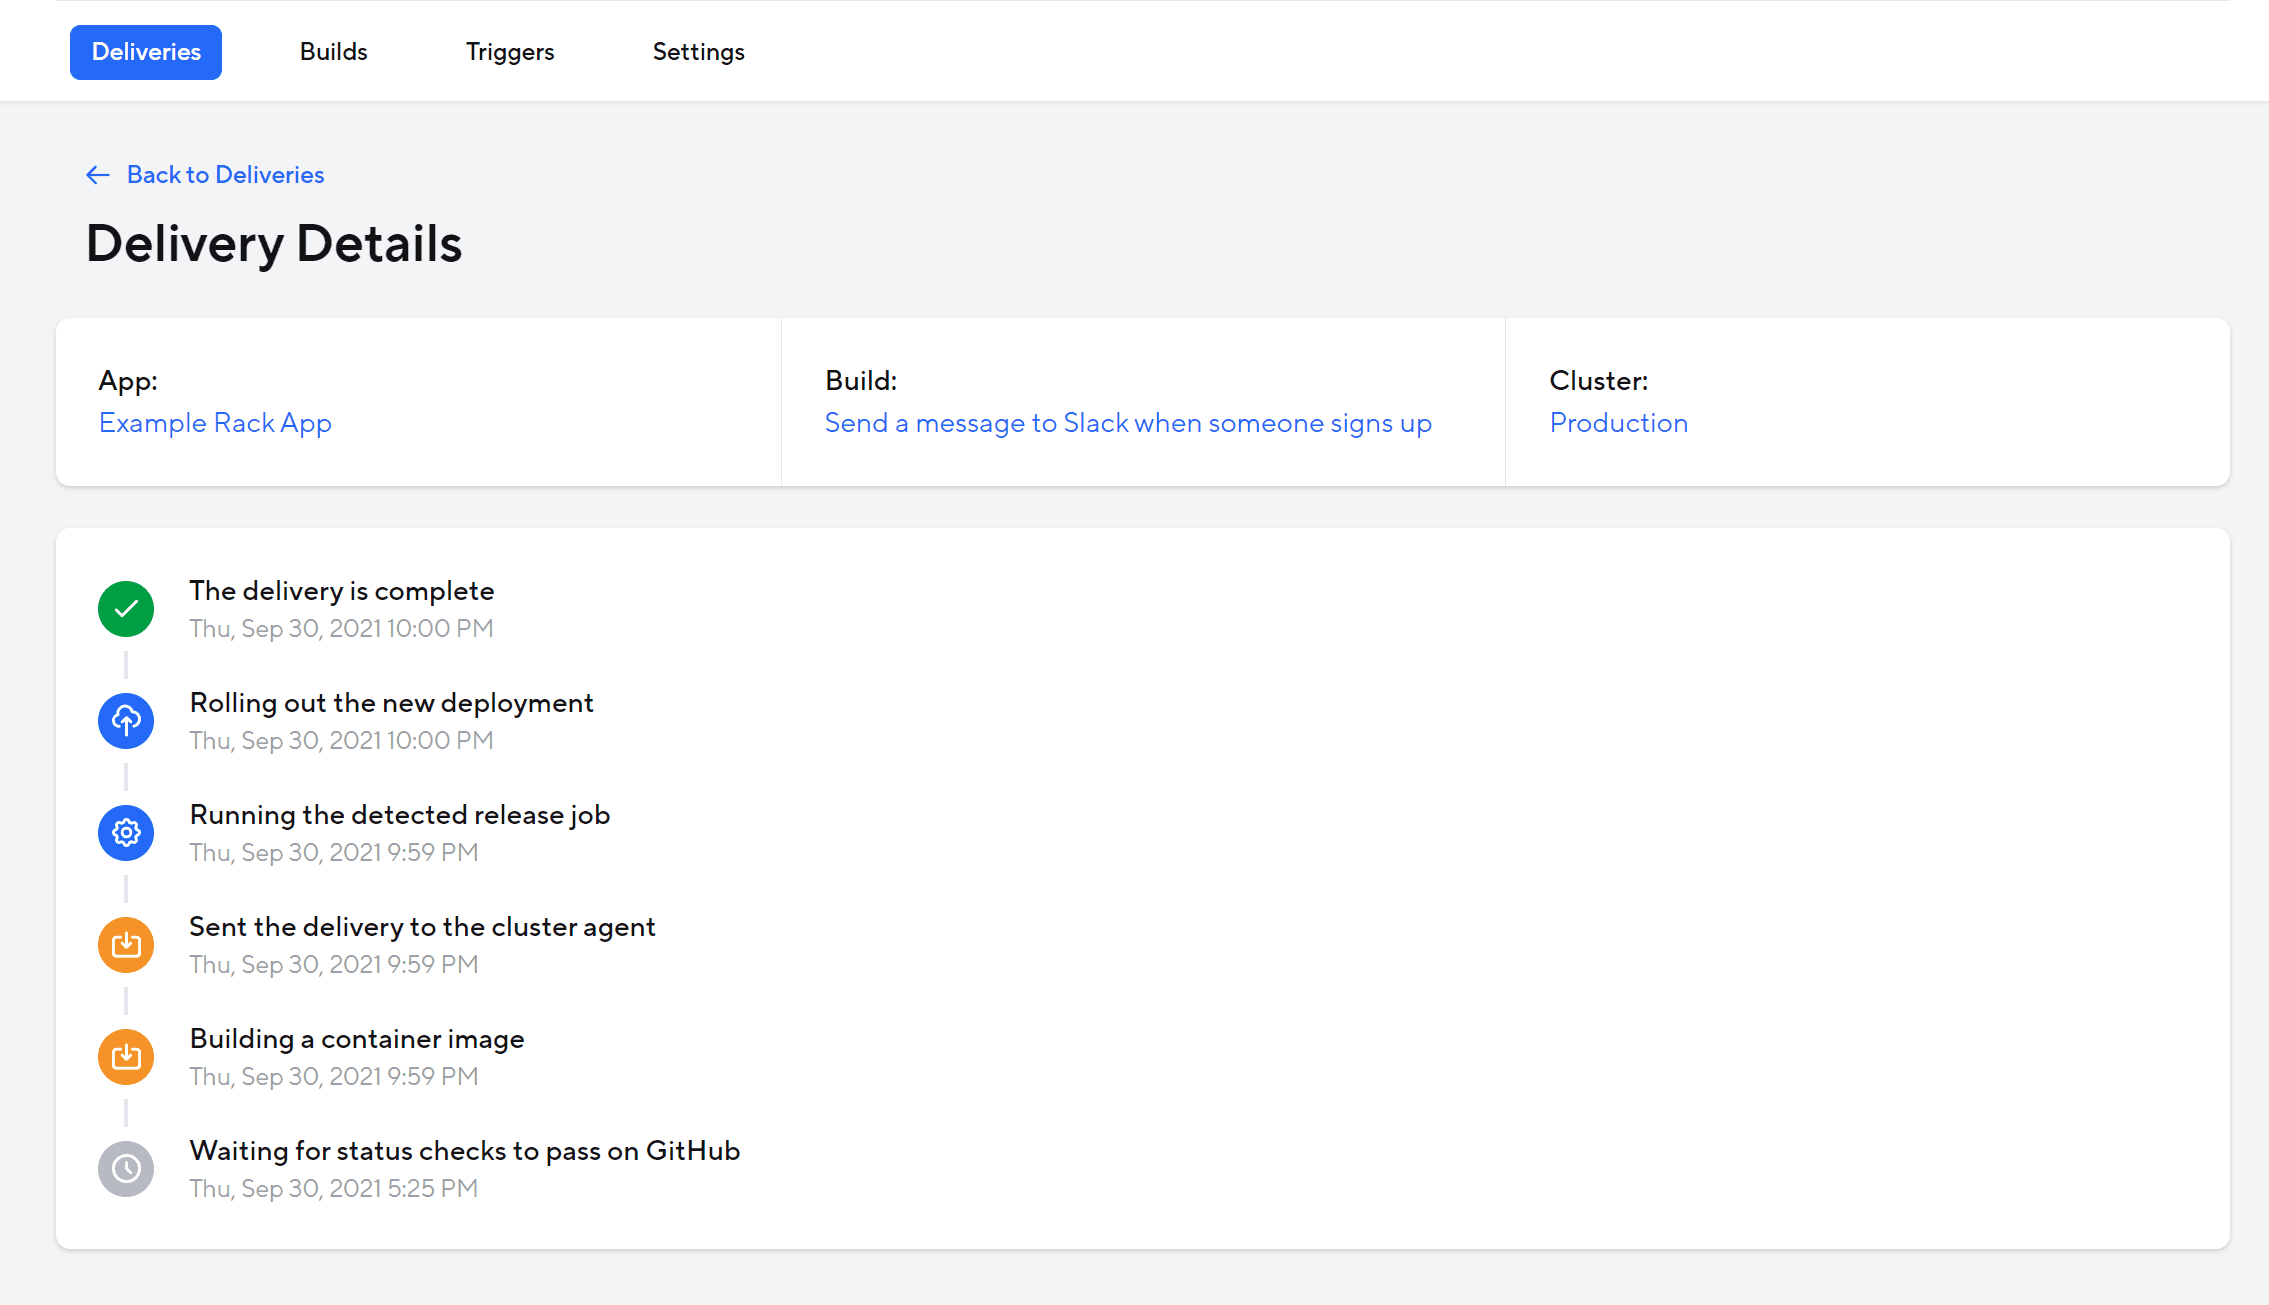Open the Example Rack App link
Viewport: 2269px width, 1305px height.
click(214, 422)
